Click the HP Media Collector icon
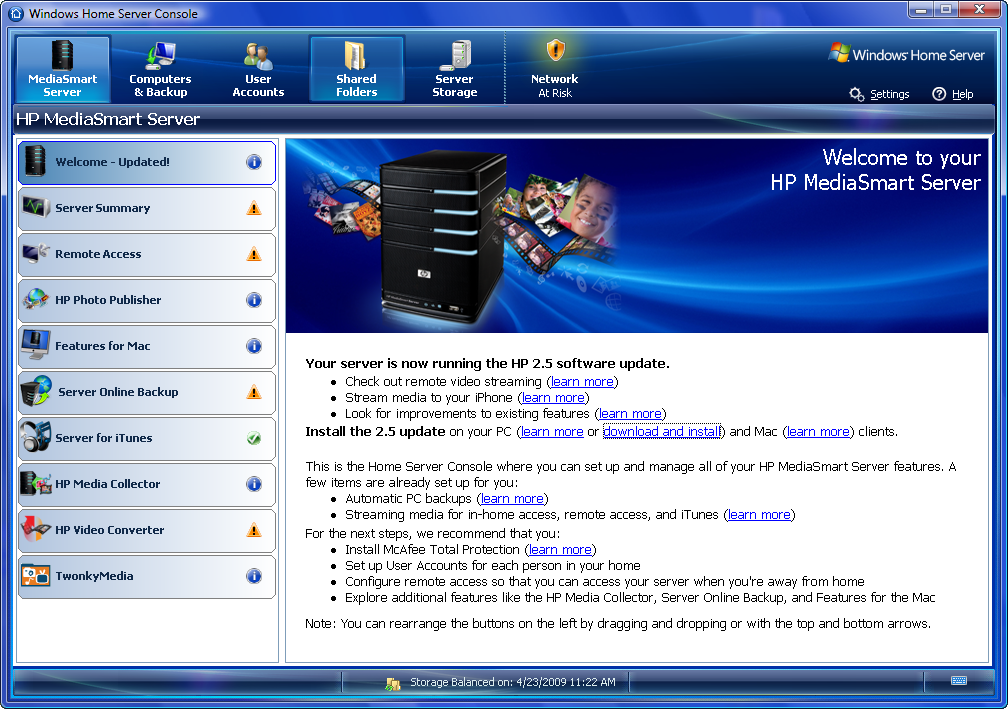This screenshot has height=709, width=1008. pos(36,483)
